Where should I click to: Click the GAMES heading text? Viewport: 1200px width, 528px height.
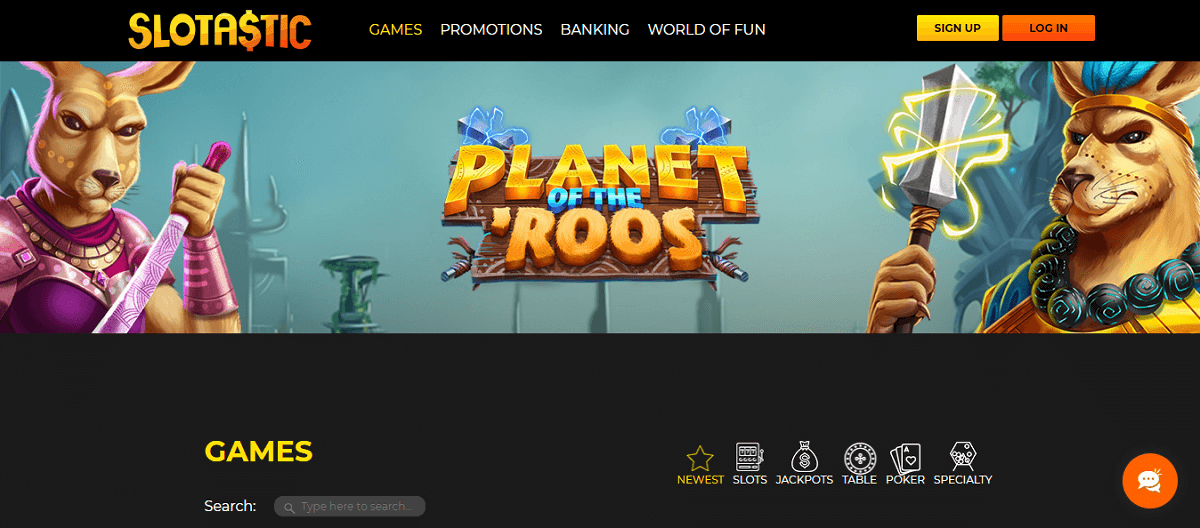258,451
